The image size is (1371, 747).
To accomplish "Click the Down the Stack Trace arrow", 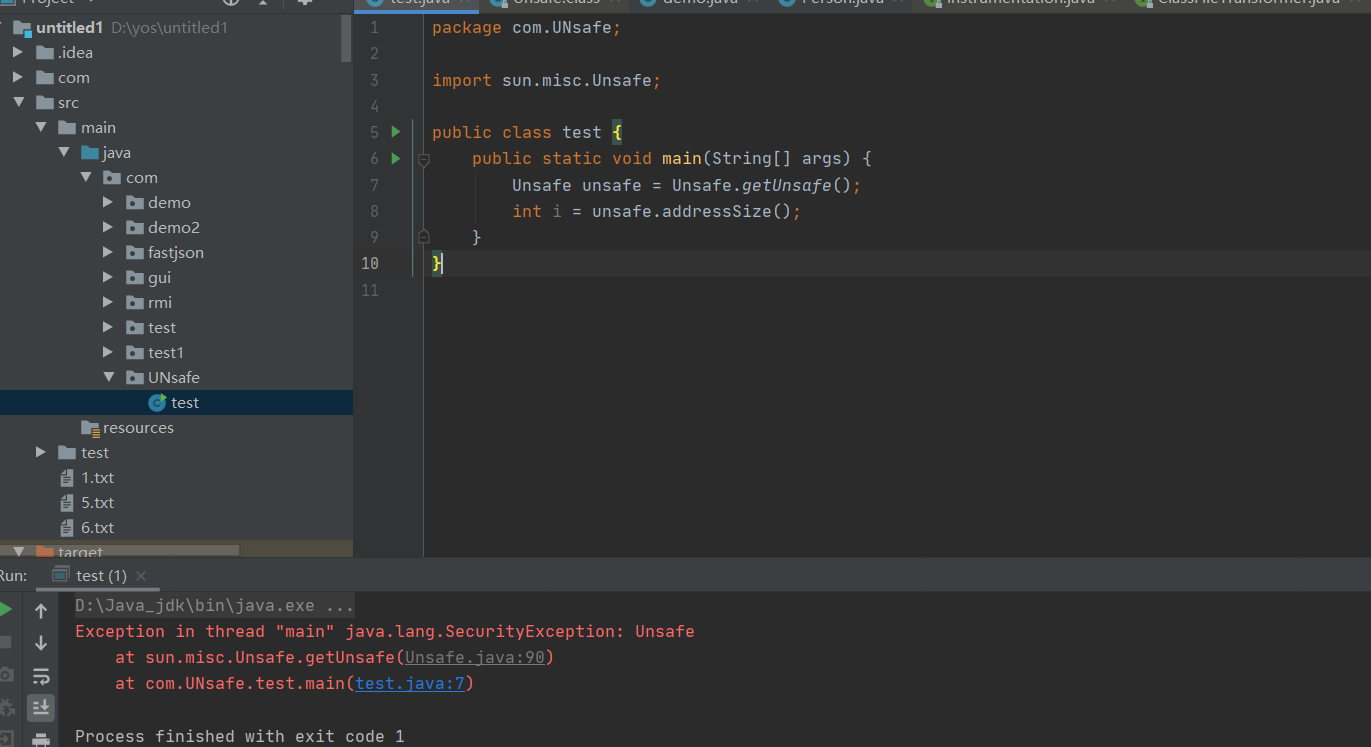I will [x=41, y=643].
